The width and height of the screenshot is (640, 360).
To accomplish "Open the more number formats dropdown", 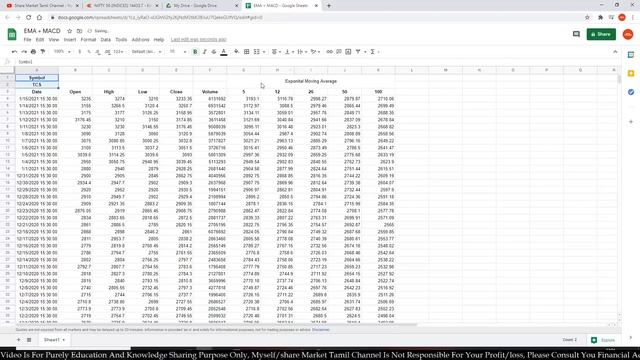I will (118, 52).
